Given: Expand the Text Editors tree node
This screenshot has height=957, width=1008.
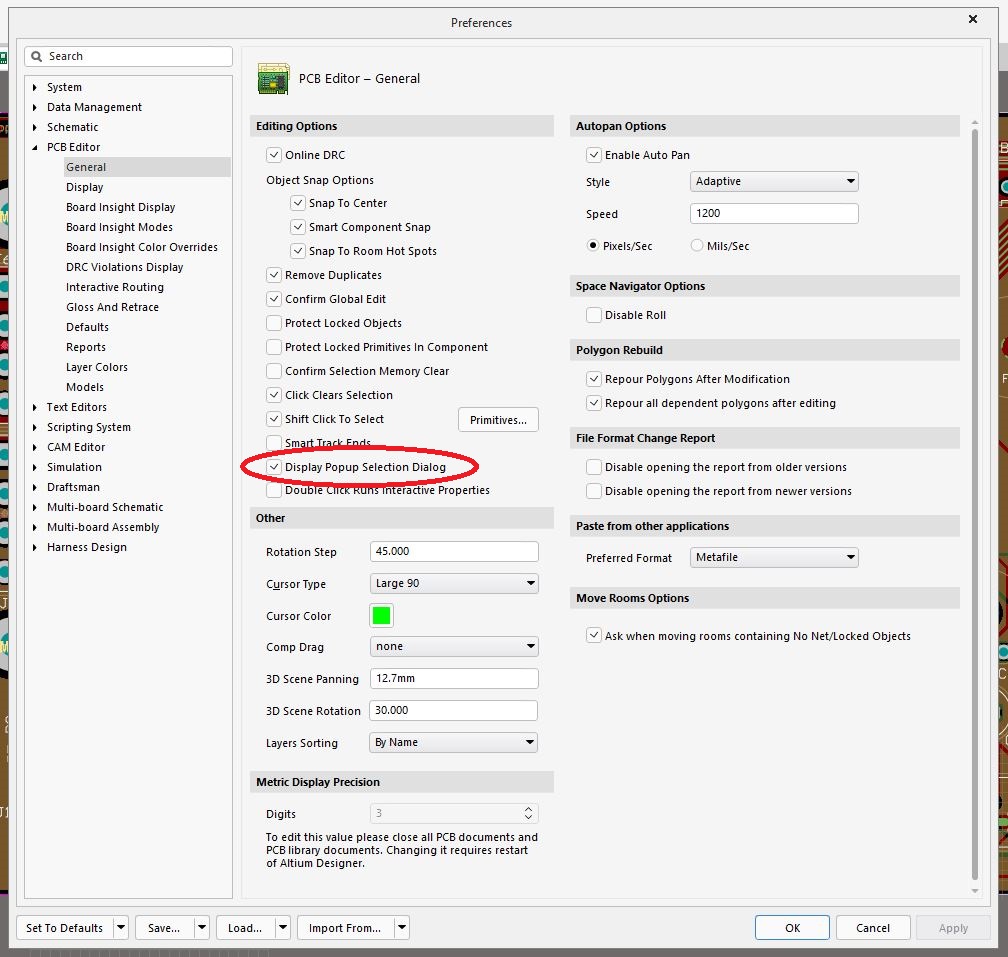Looking at the screenshot, I should 35,407.
